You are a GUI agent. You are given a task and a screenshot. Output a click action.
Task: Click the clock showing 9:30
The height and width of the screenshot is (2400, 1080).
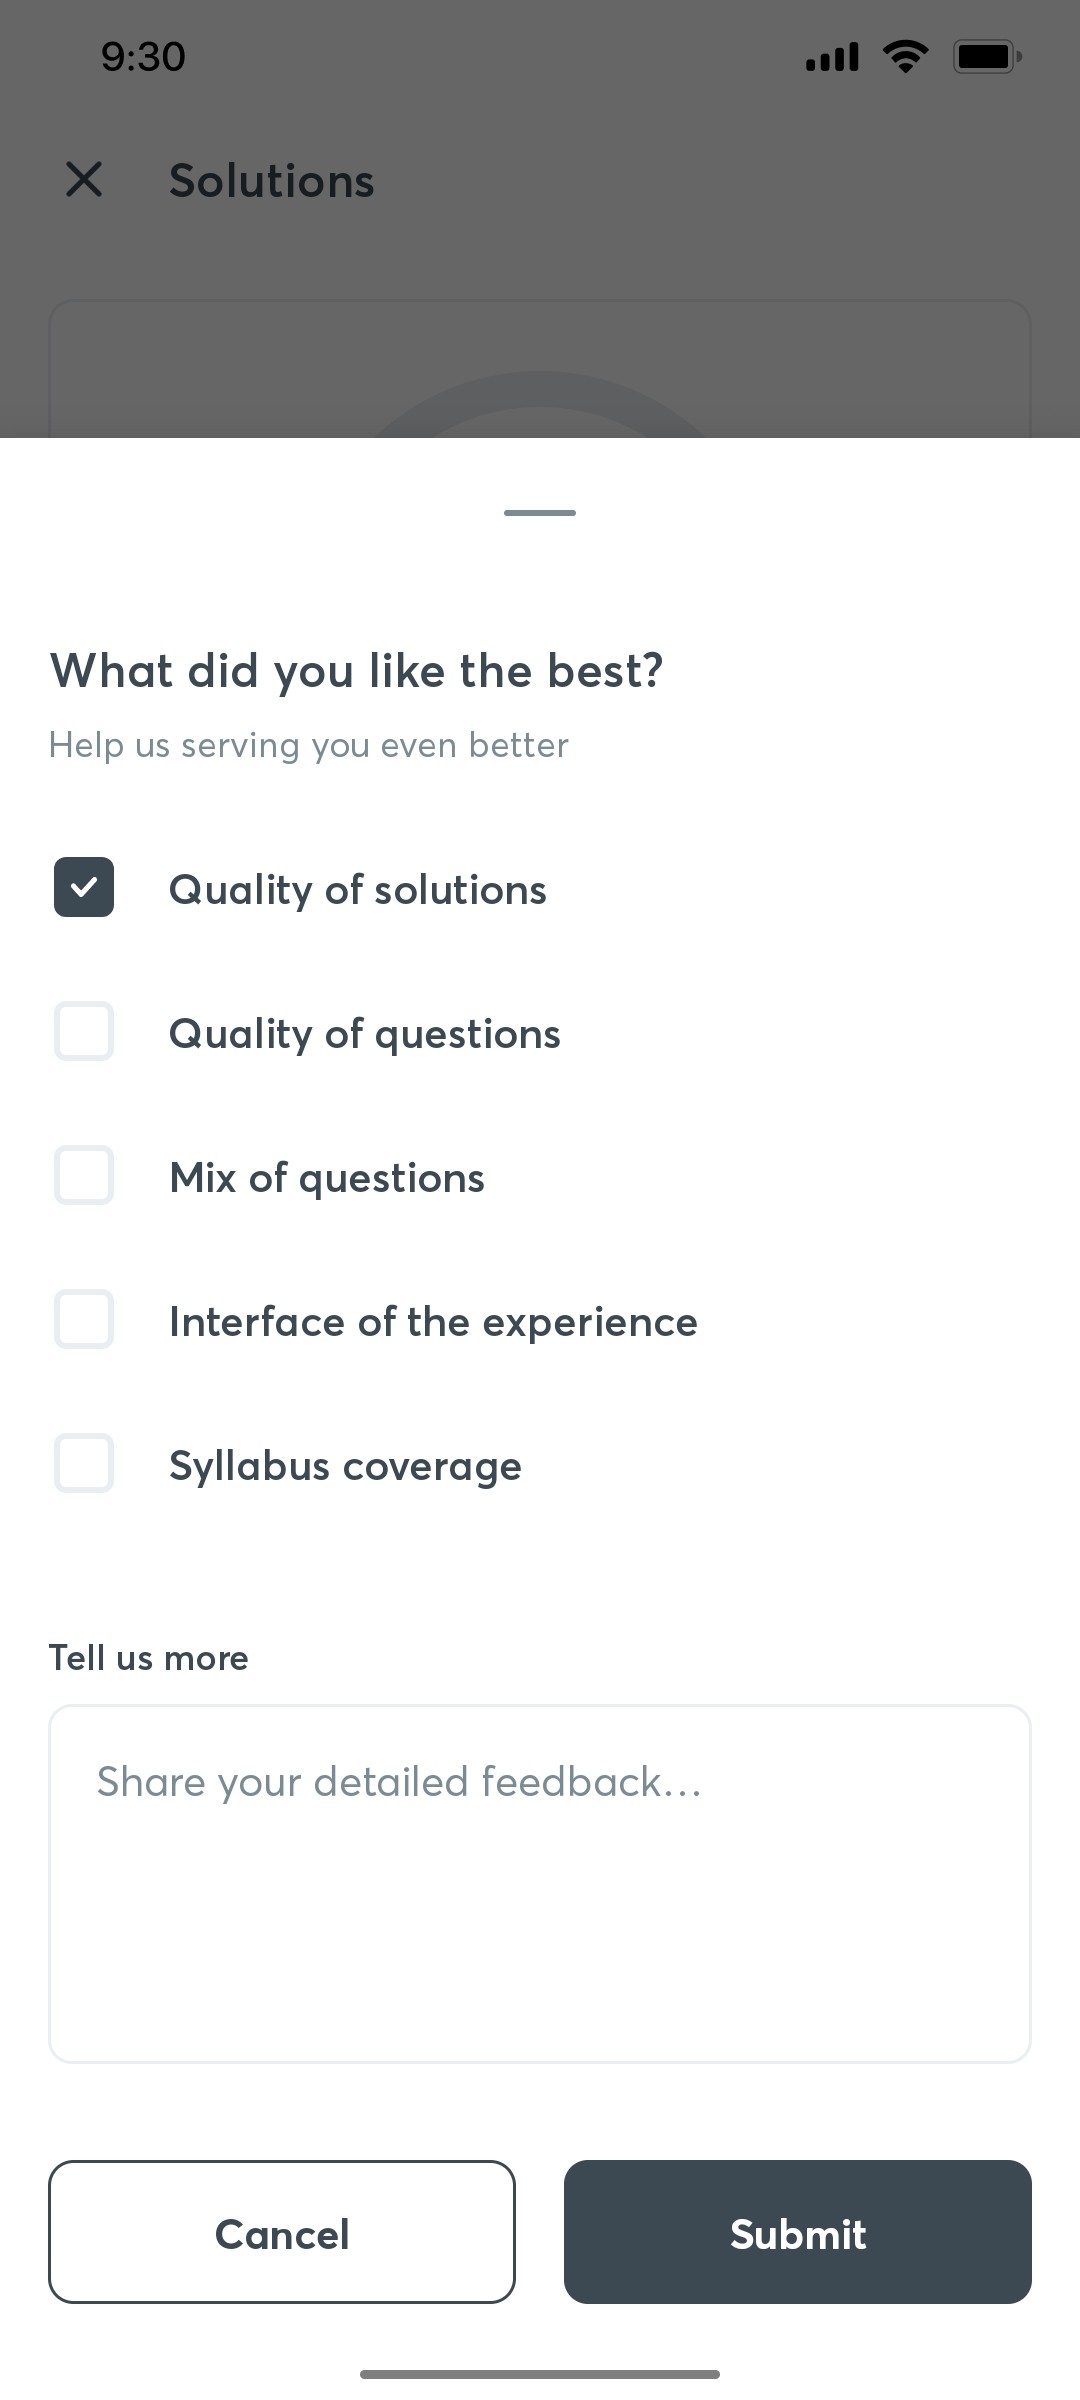tap(140, 55)
